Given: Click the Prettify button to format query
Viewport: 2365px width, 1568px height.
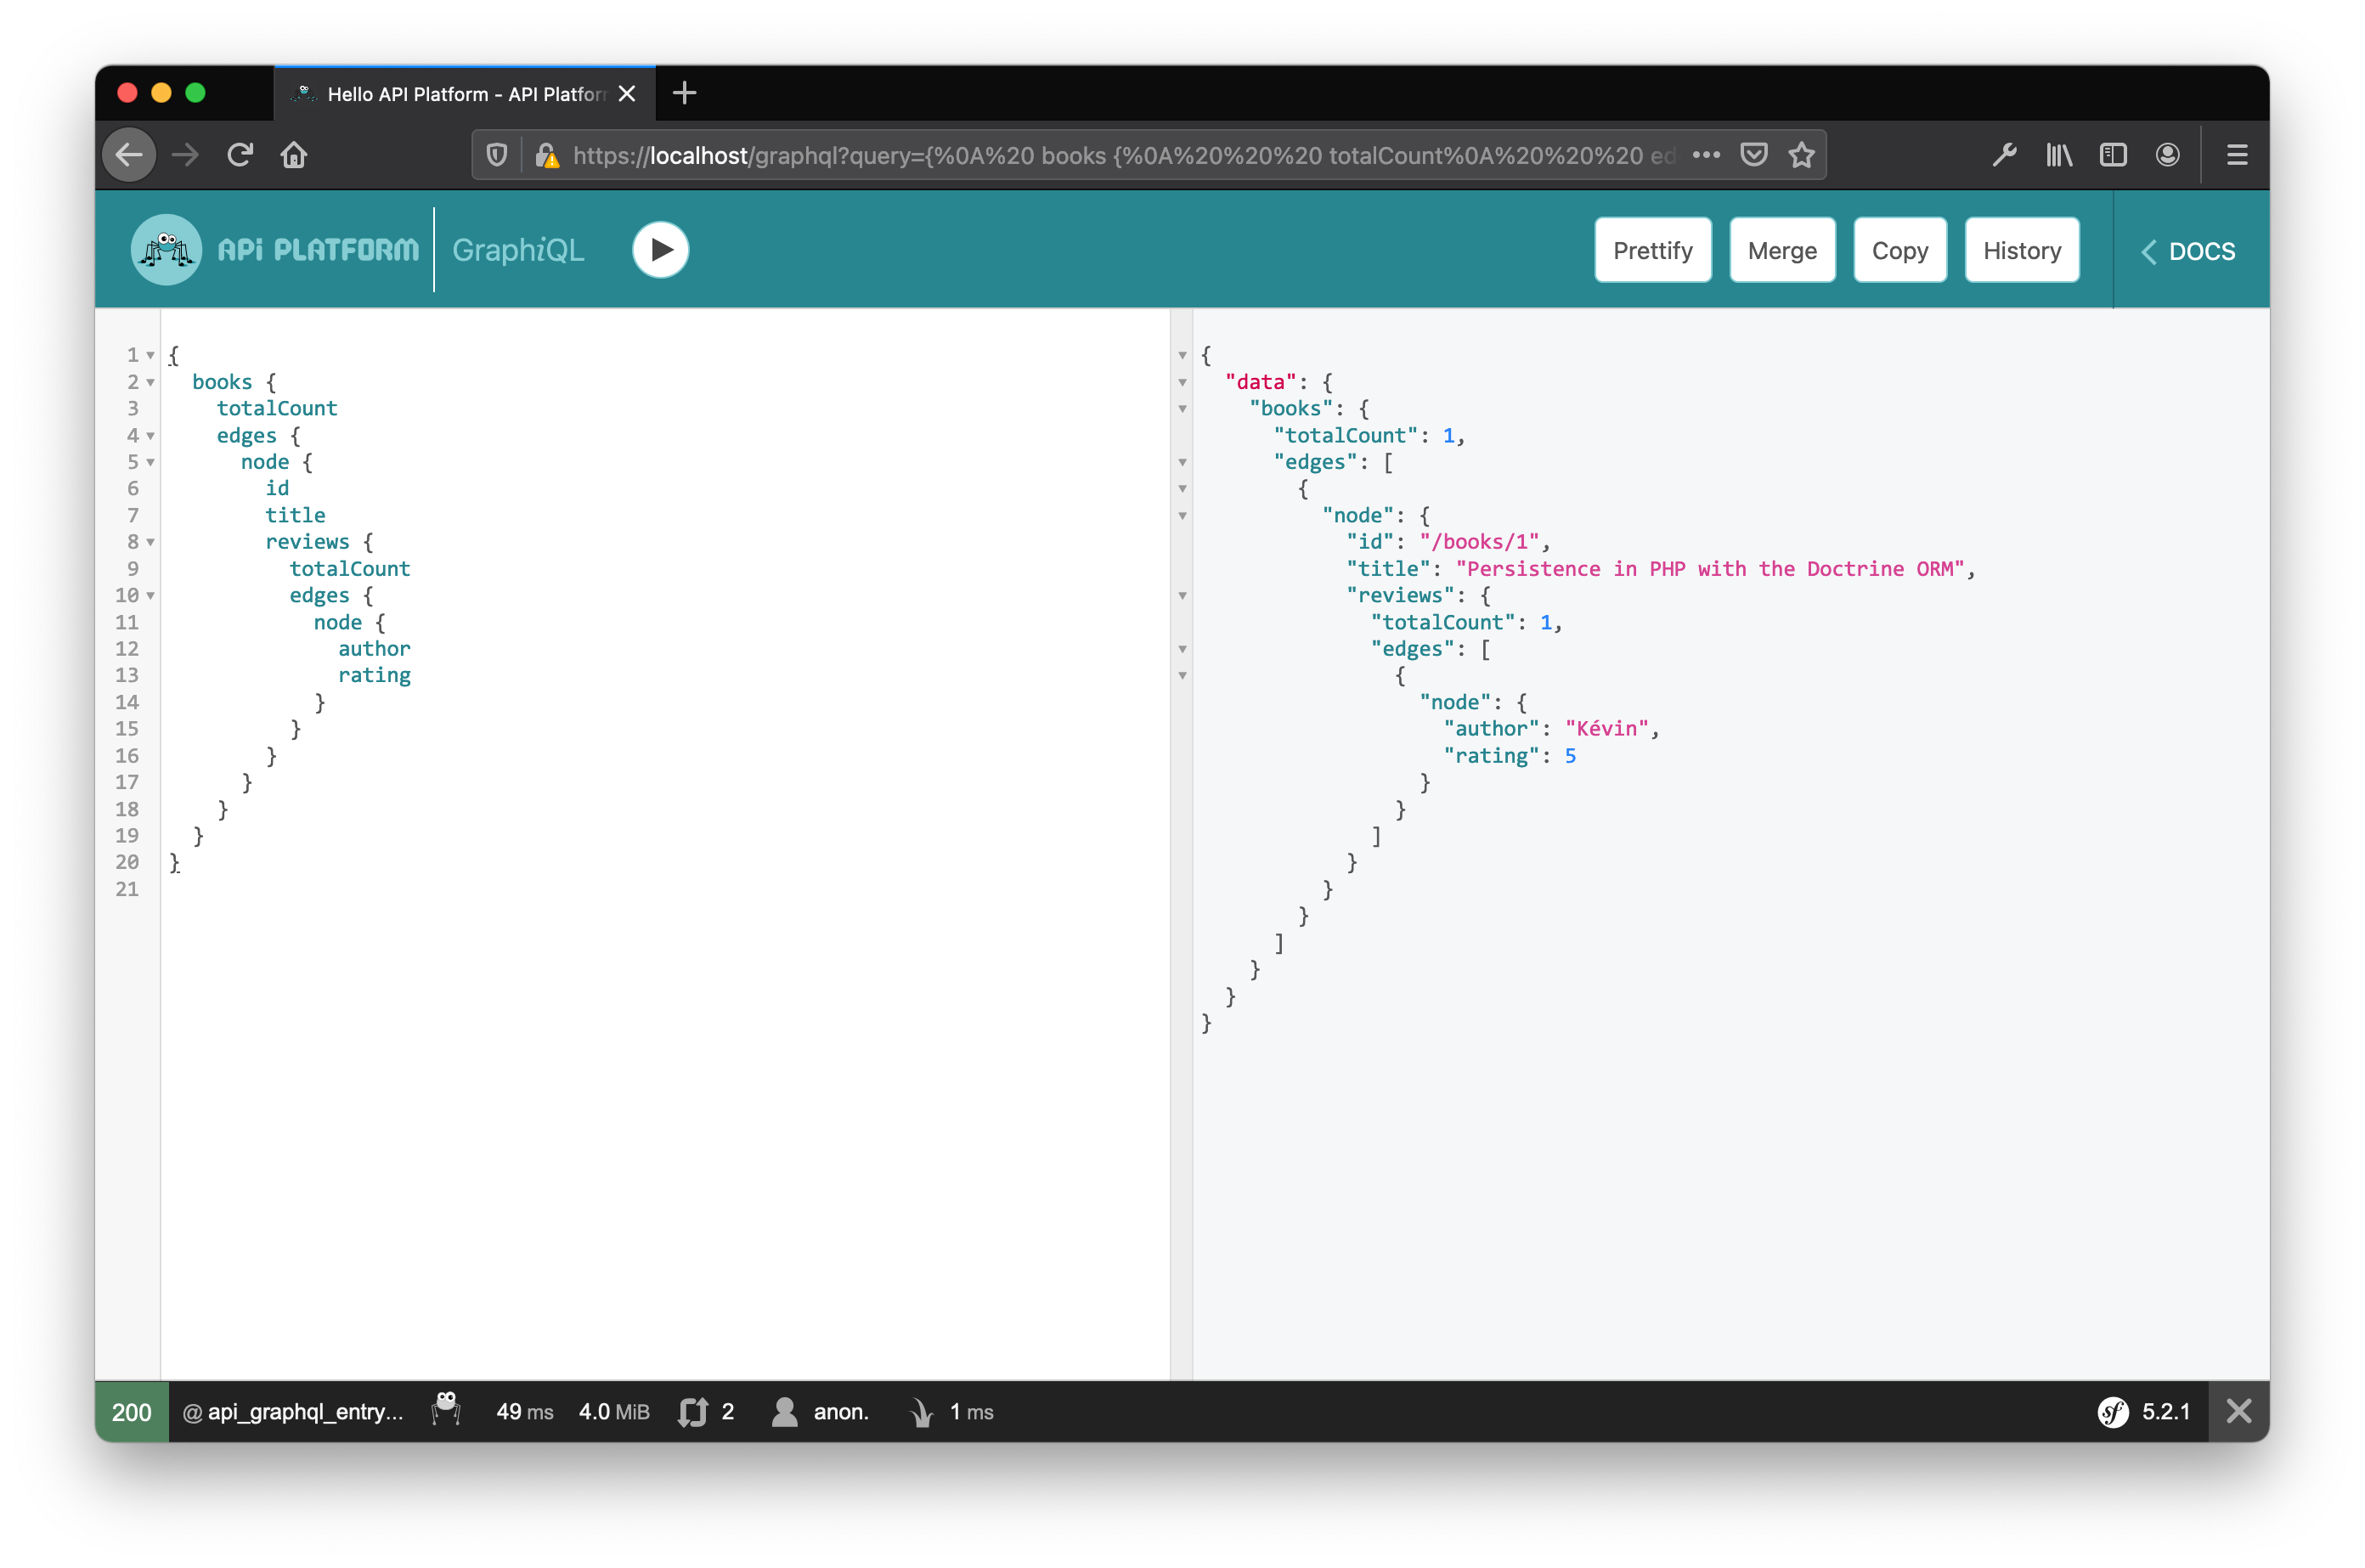Looking at the screenshot, I should point(1651,251).
